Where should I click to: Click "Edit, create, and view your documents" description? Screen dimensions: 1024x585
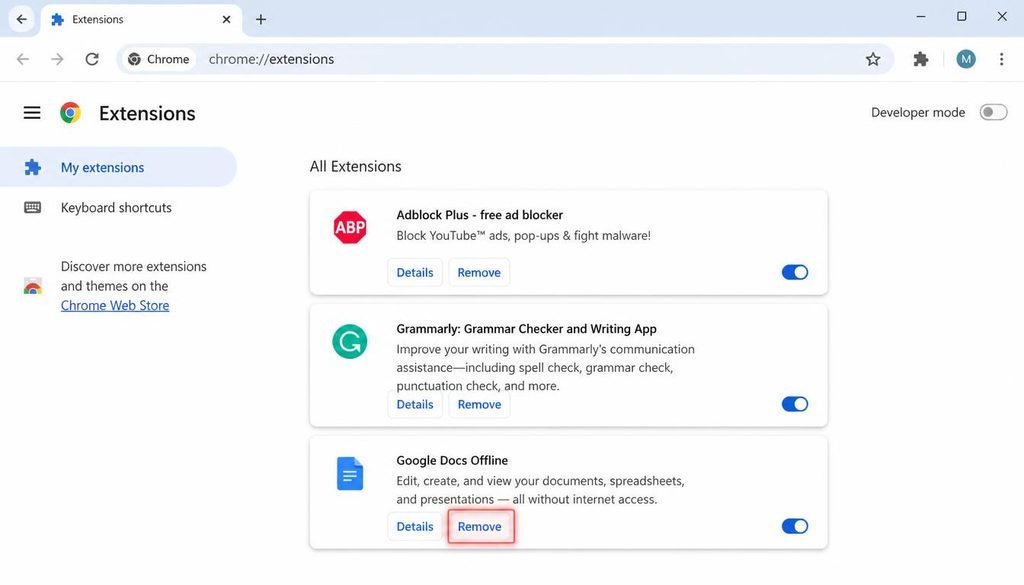click(540, 490)
